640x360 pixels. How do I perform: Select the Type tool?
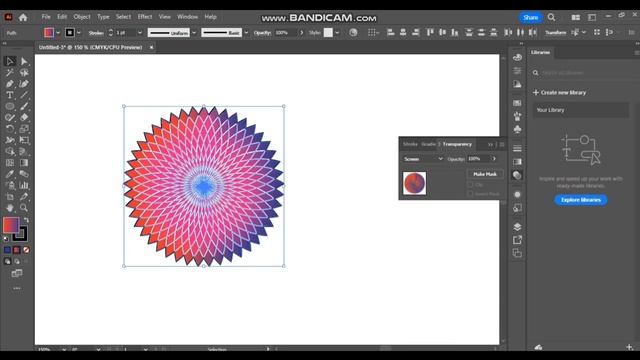pyautogui.click(x=10, y=95)
